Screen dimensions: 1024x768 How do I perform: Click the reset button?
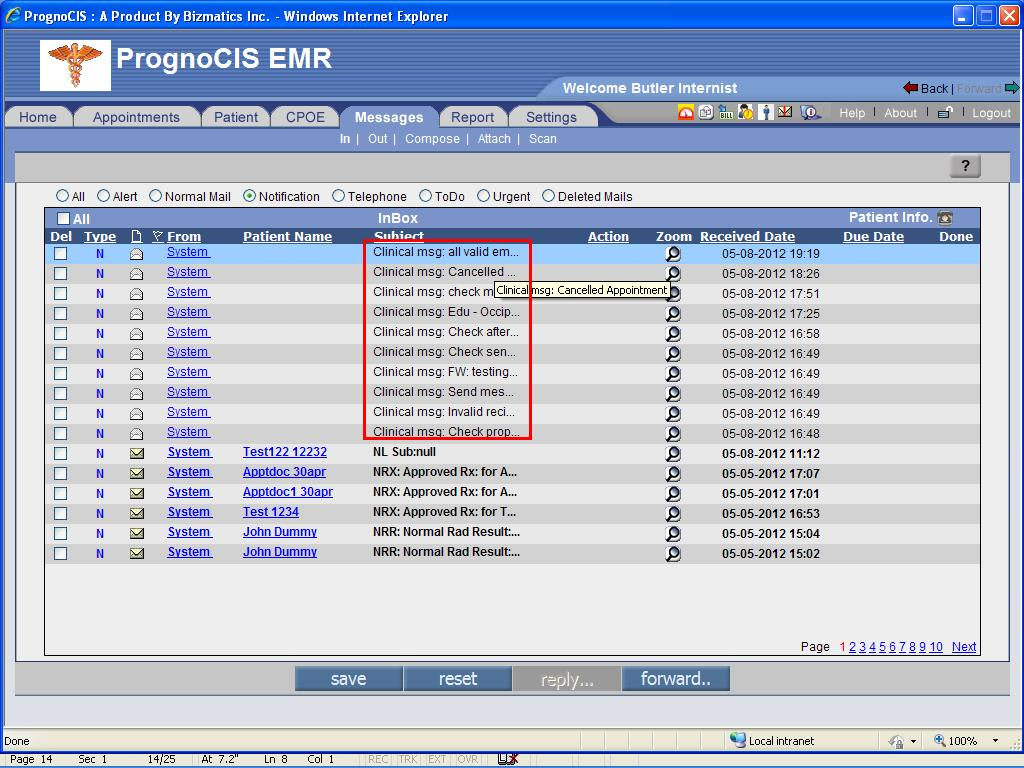tap(458, 679)
